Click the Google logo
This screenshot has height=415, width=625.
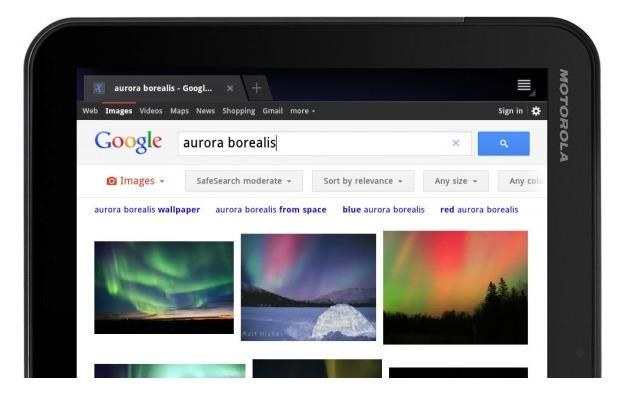point(128,142)
